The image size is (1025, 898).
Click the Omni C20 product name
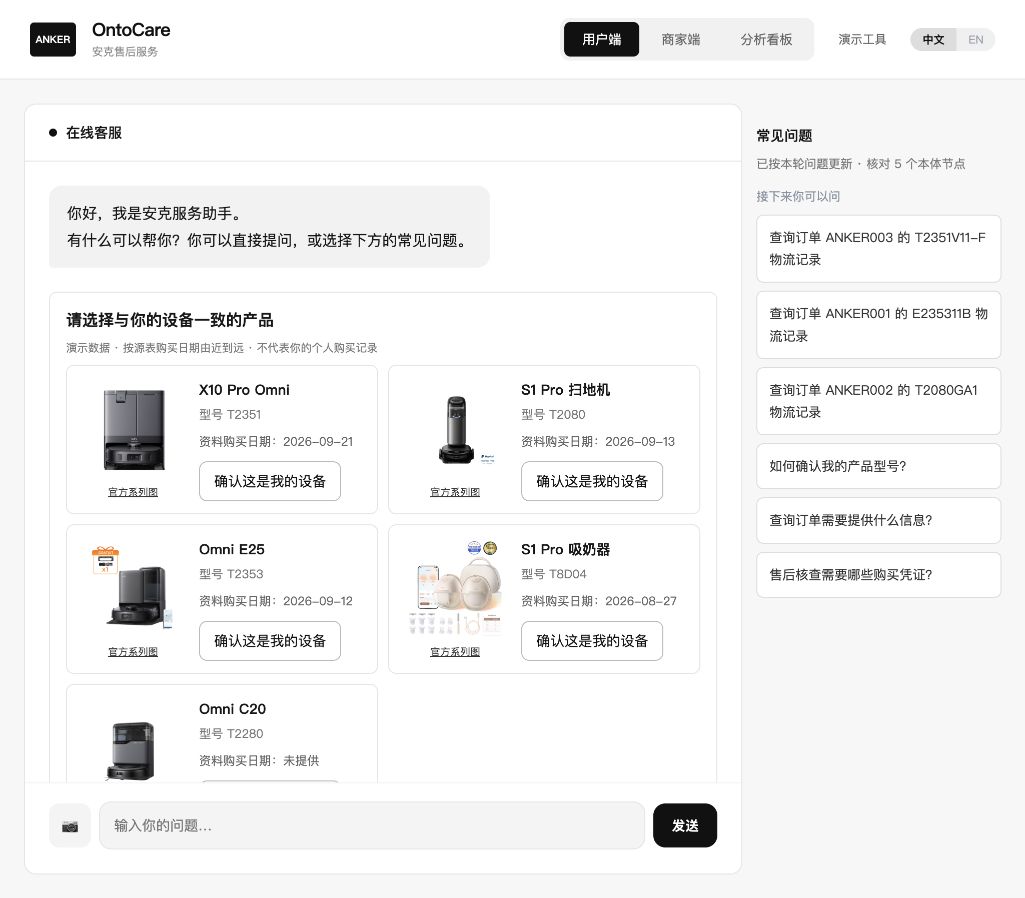pos(233,709)
